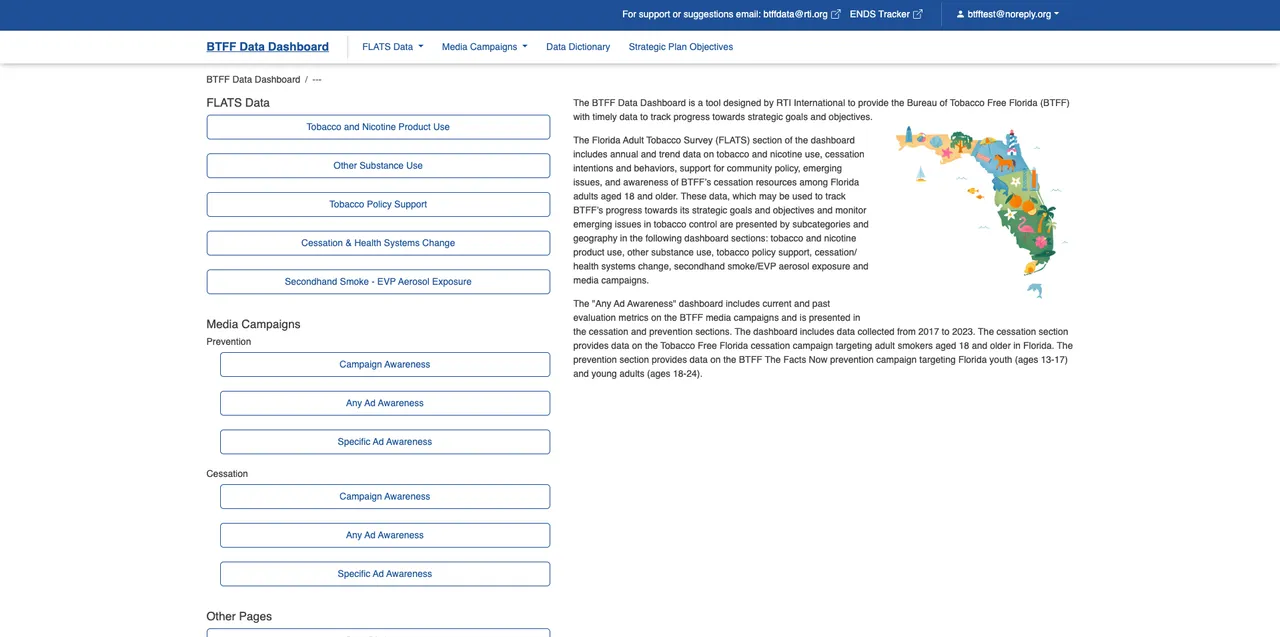
Task: Go to Strategic Plan Objectives
Action: point(681,47)
